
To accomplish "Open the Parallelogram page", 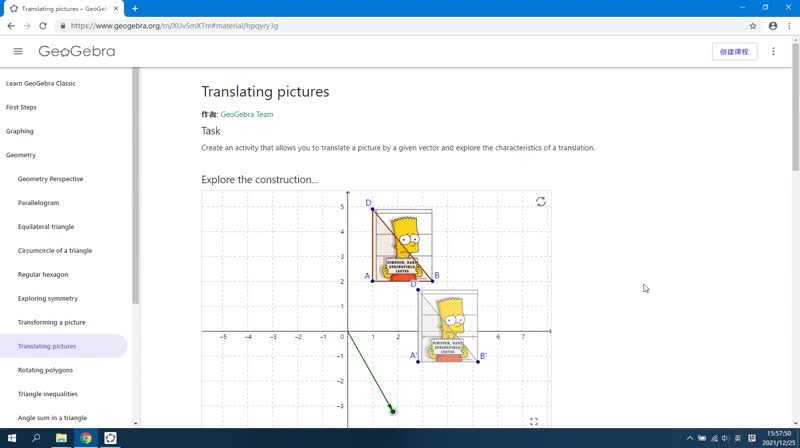I will tap(39, 203).
